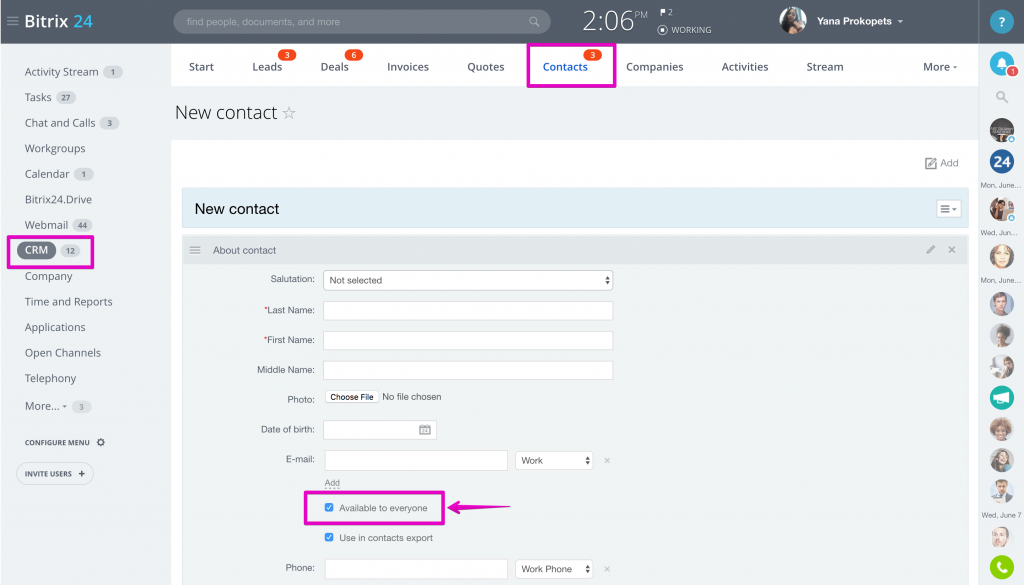This screenshot has height=585, width=1024.
Task: Remove the E-mail field with its X
Action: tap(607, 460)
